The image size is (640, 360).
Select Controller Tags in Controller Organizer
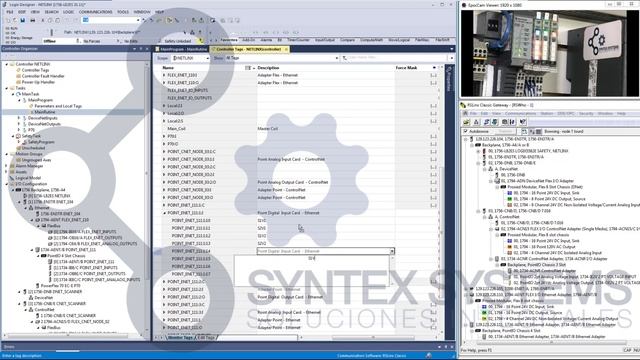(x=35, y=70)
